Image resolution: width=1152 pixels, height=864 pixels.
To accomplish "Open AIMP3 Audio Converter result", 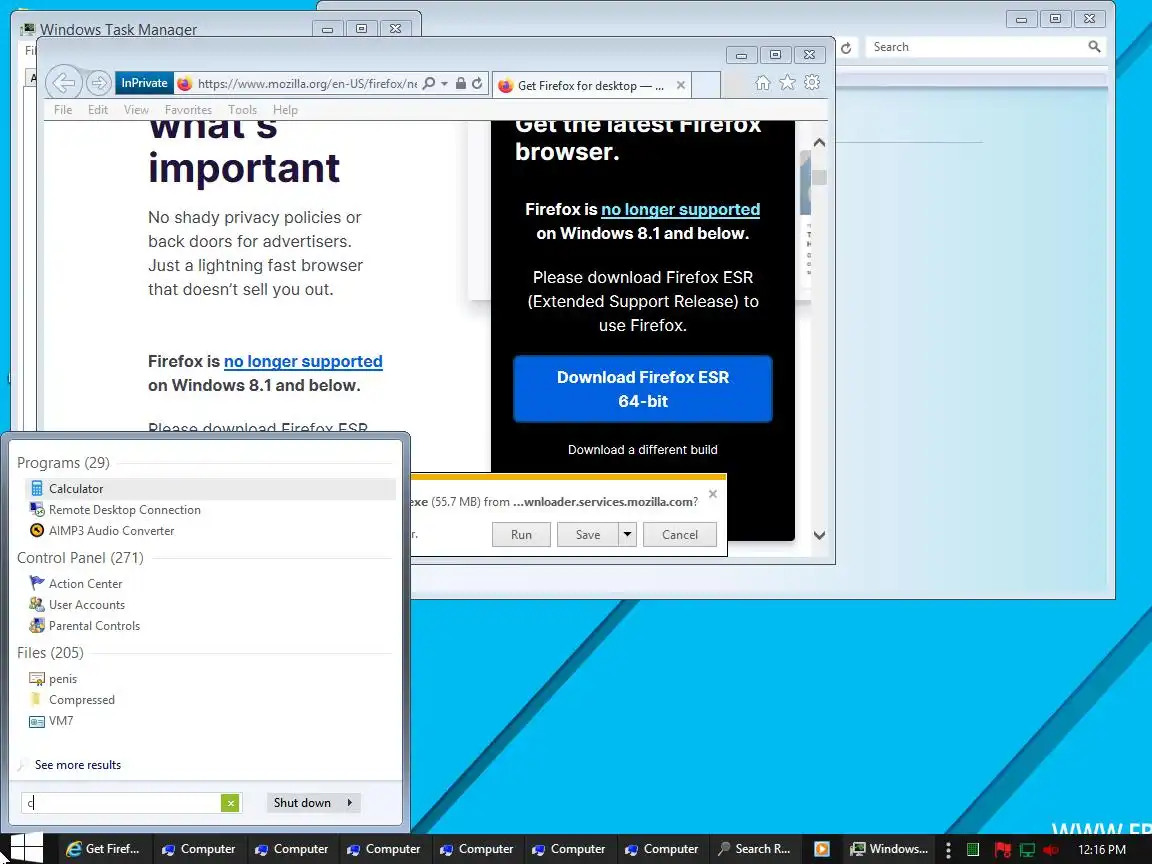I will coord(210,530).
